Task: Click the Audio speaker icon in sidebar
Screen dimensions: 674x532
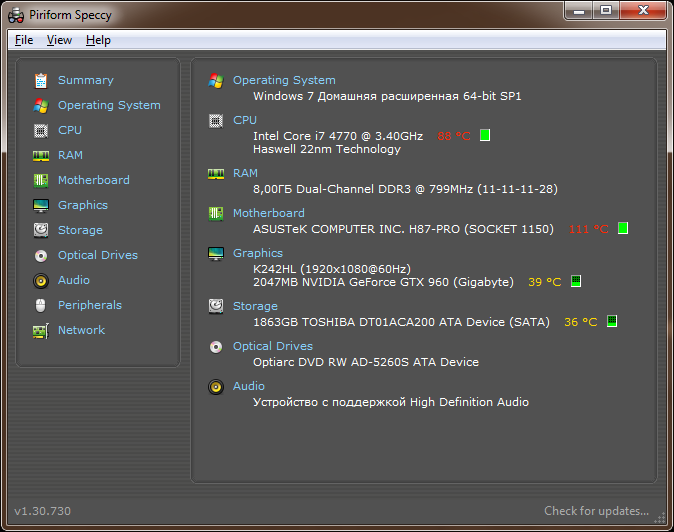Action: [41, 281]
